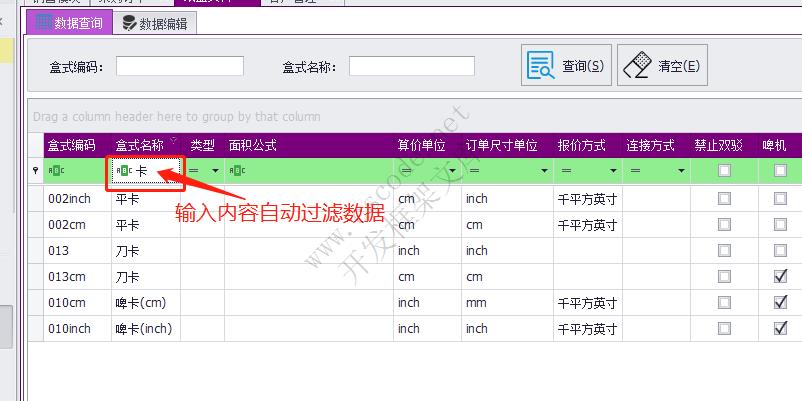The image size is (802, 401).
Task: Click the 啤机 column header
Action: 780,146
